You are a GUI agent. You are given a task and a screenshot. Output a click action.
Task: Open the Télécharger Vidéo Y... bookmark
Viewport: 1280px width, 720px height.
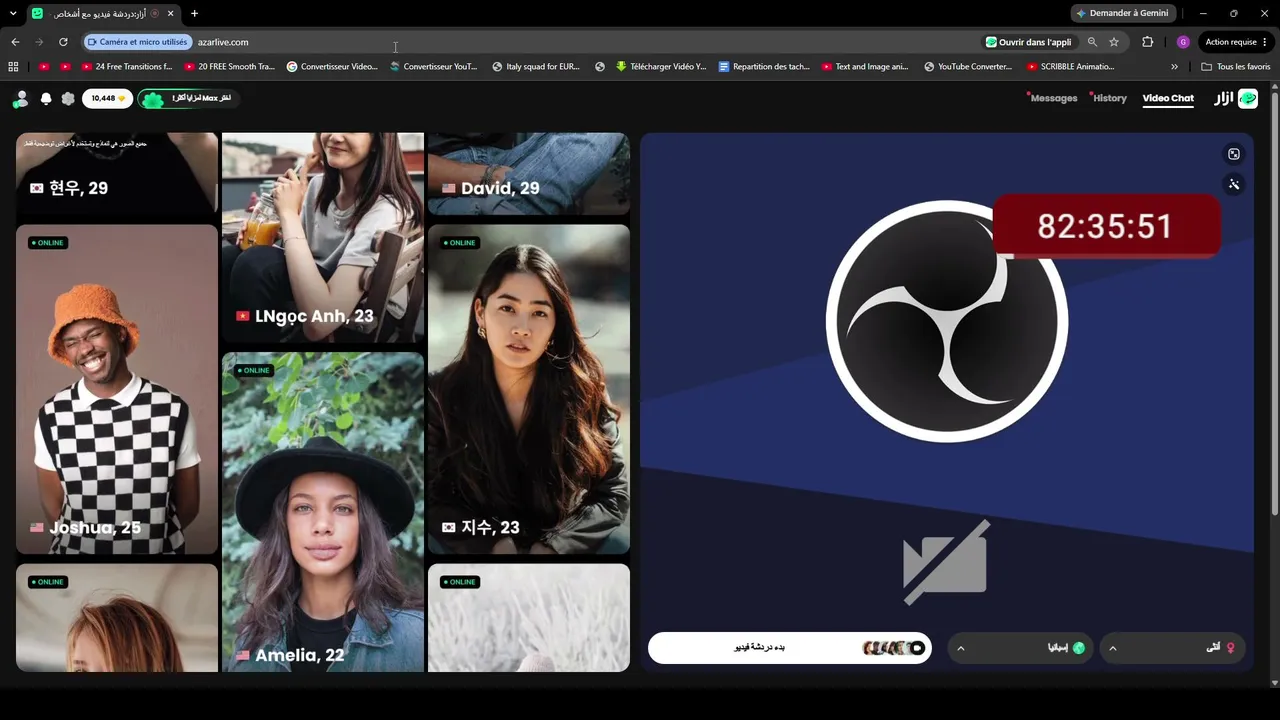click(661, 67)
